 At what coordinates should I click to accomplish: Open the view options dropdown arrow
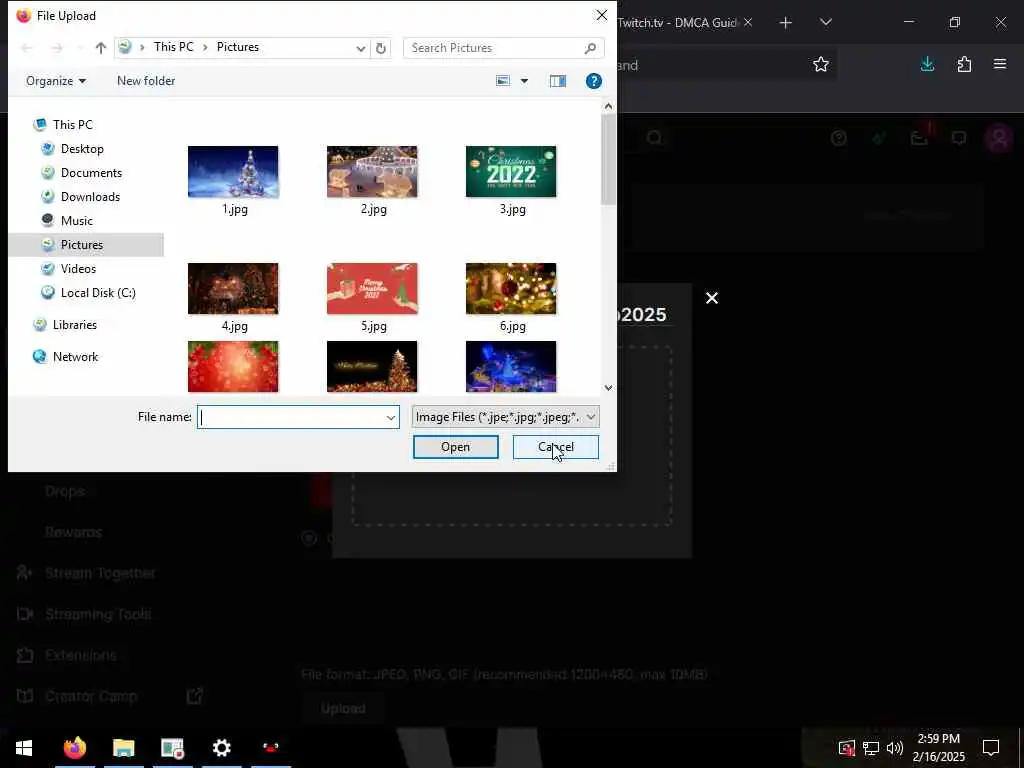coord(524,81)
